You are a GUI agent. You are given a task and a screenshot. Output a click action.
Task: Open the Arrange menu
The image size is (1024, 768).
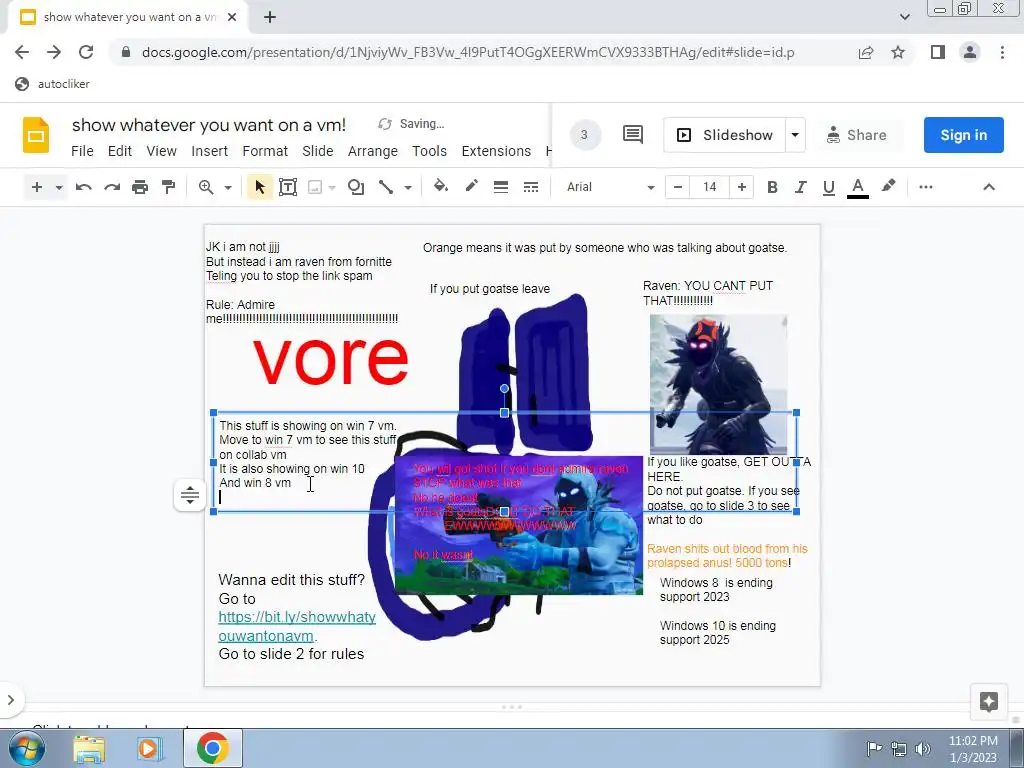pyautogui.click(x=373, y=152)
